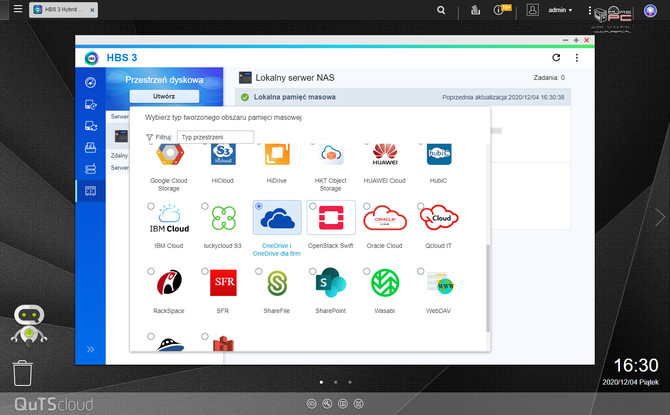Viewport: 670px width, 415px height.
Task: Click the OneDrive i OneDrive dla firm label
Action: coord(276,250)
